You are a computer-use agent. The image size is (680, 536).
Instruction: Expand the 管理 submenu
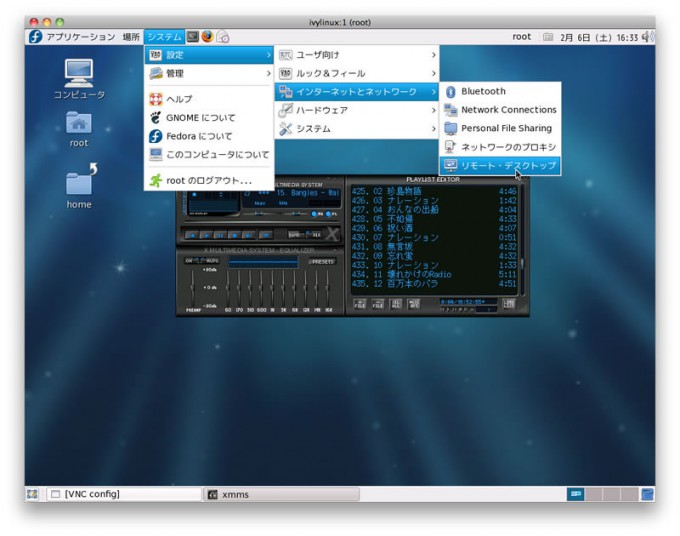pyautogui.click(x=209, y=73)
